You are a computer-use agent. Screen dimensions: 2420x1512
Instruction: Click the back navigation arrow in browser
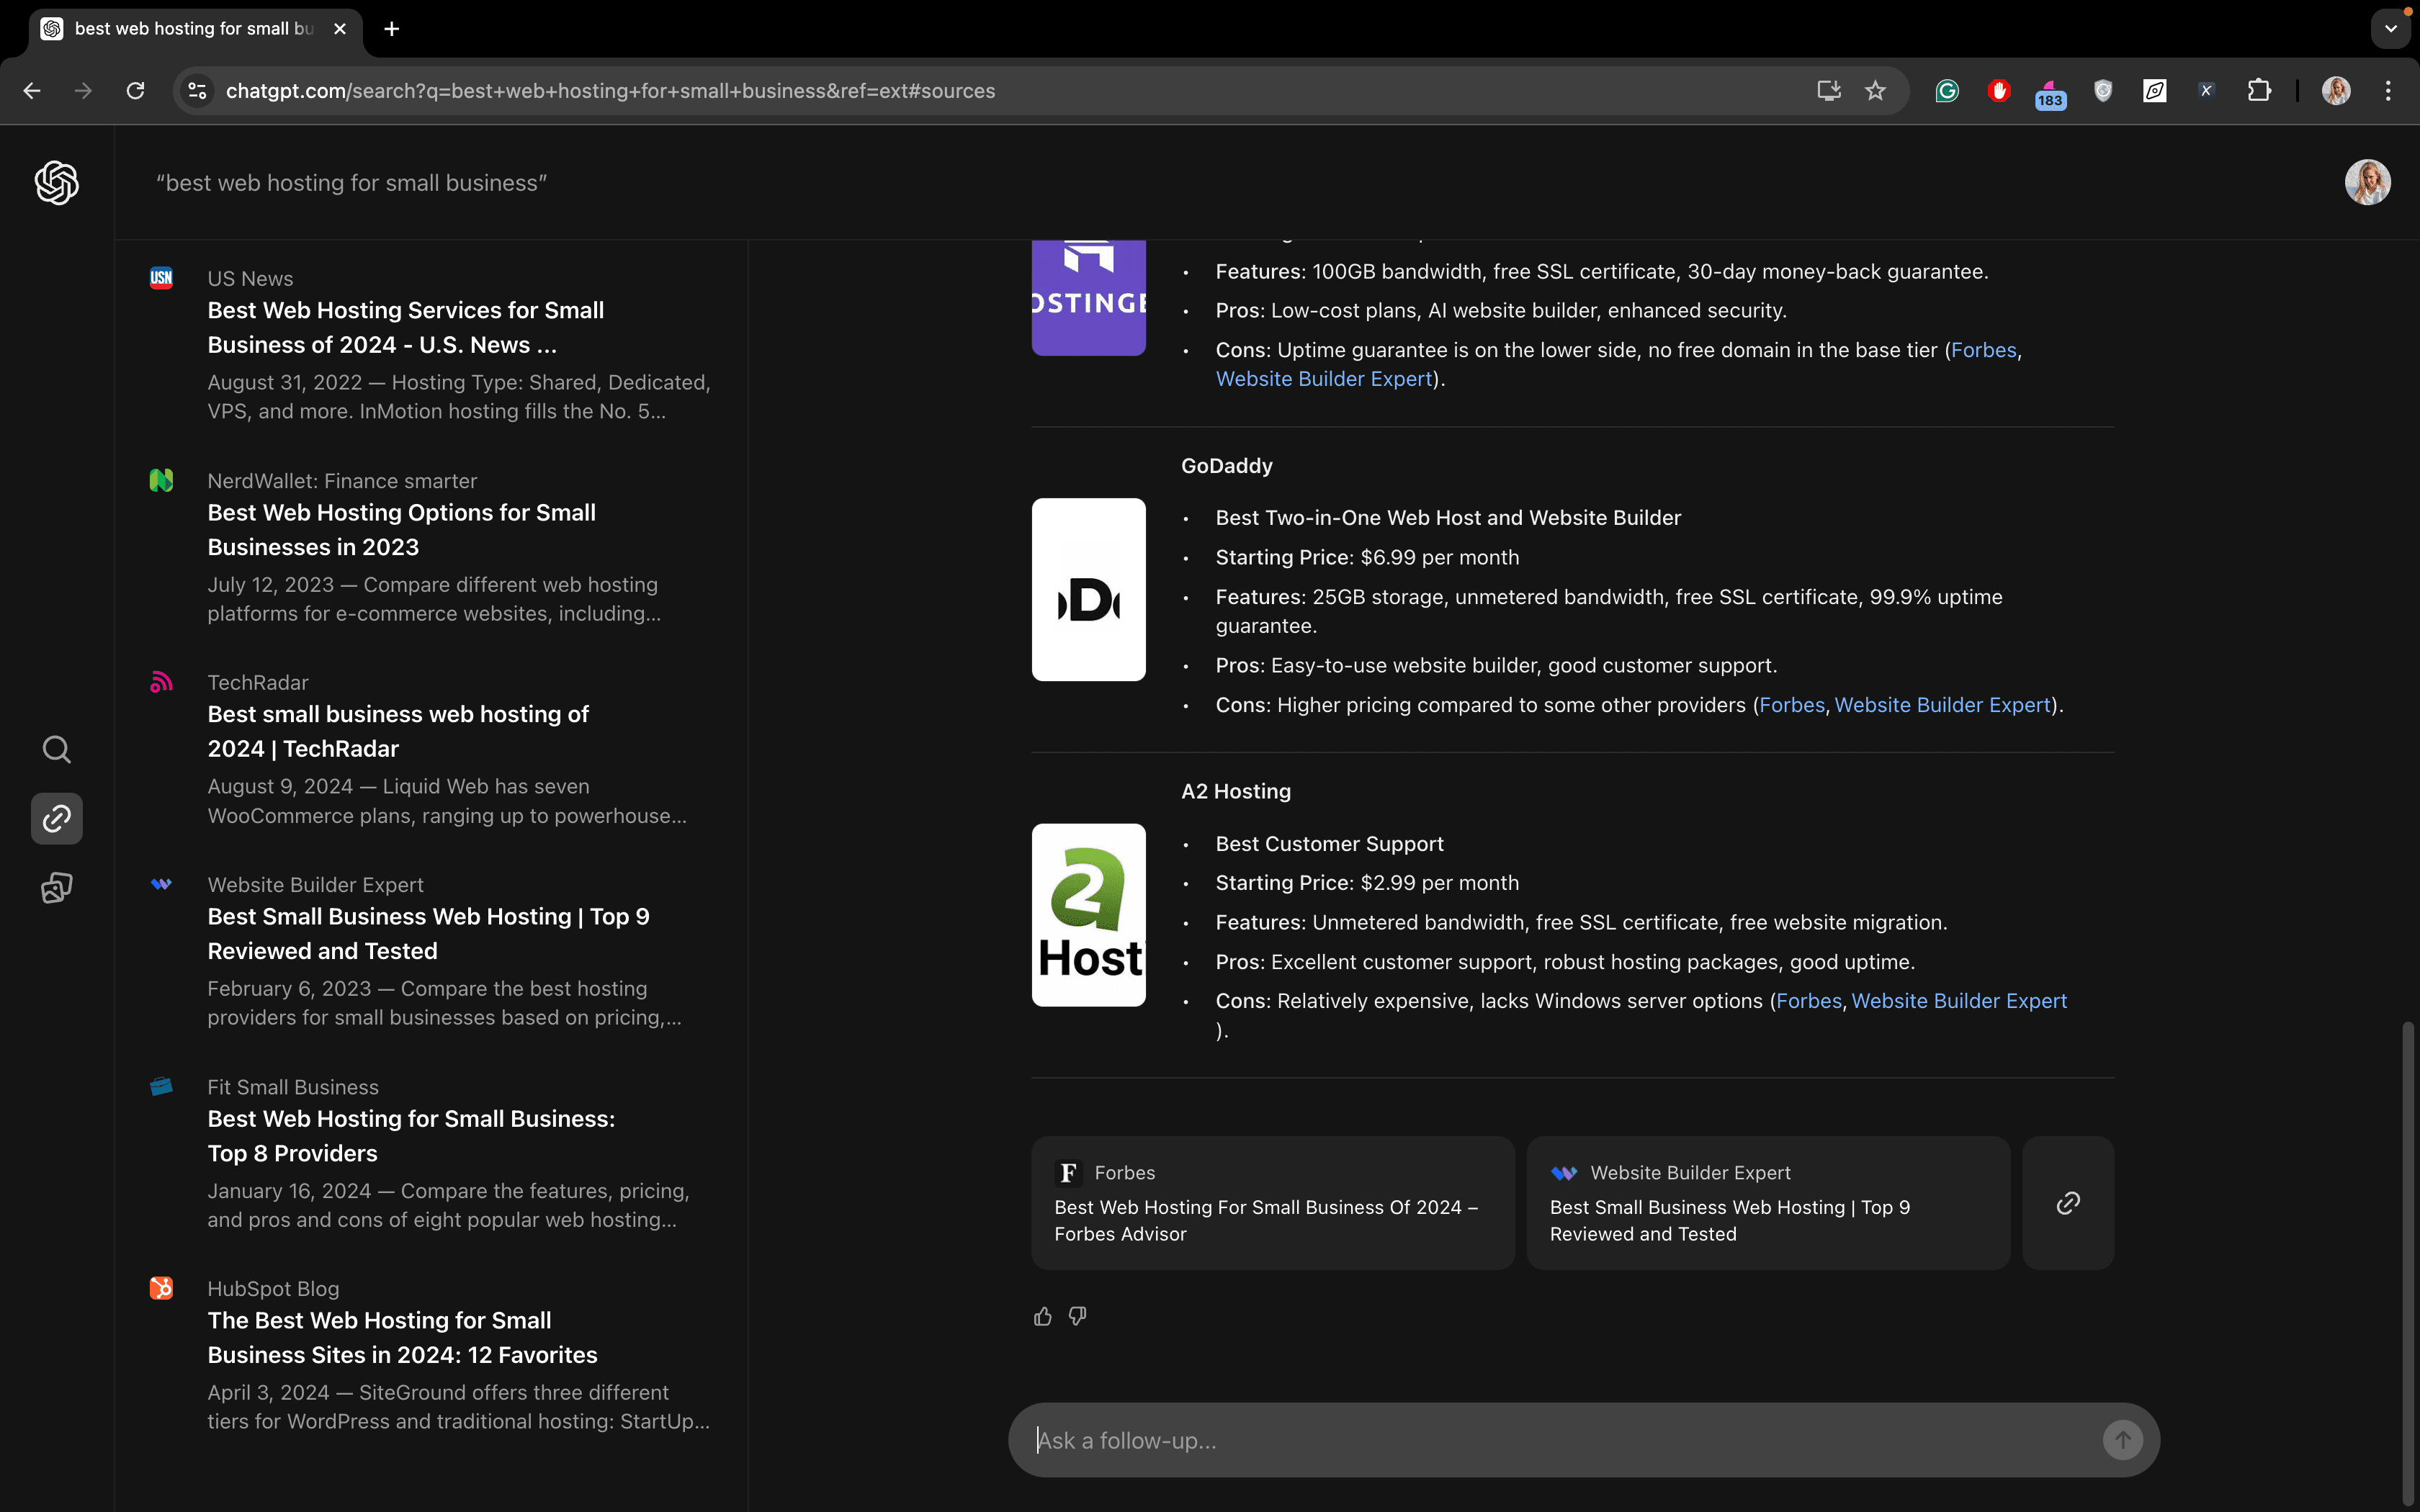click(33, 91)
